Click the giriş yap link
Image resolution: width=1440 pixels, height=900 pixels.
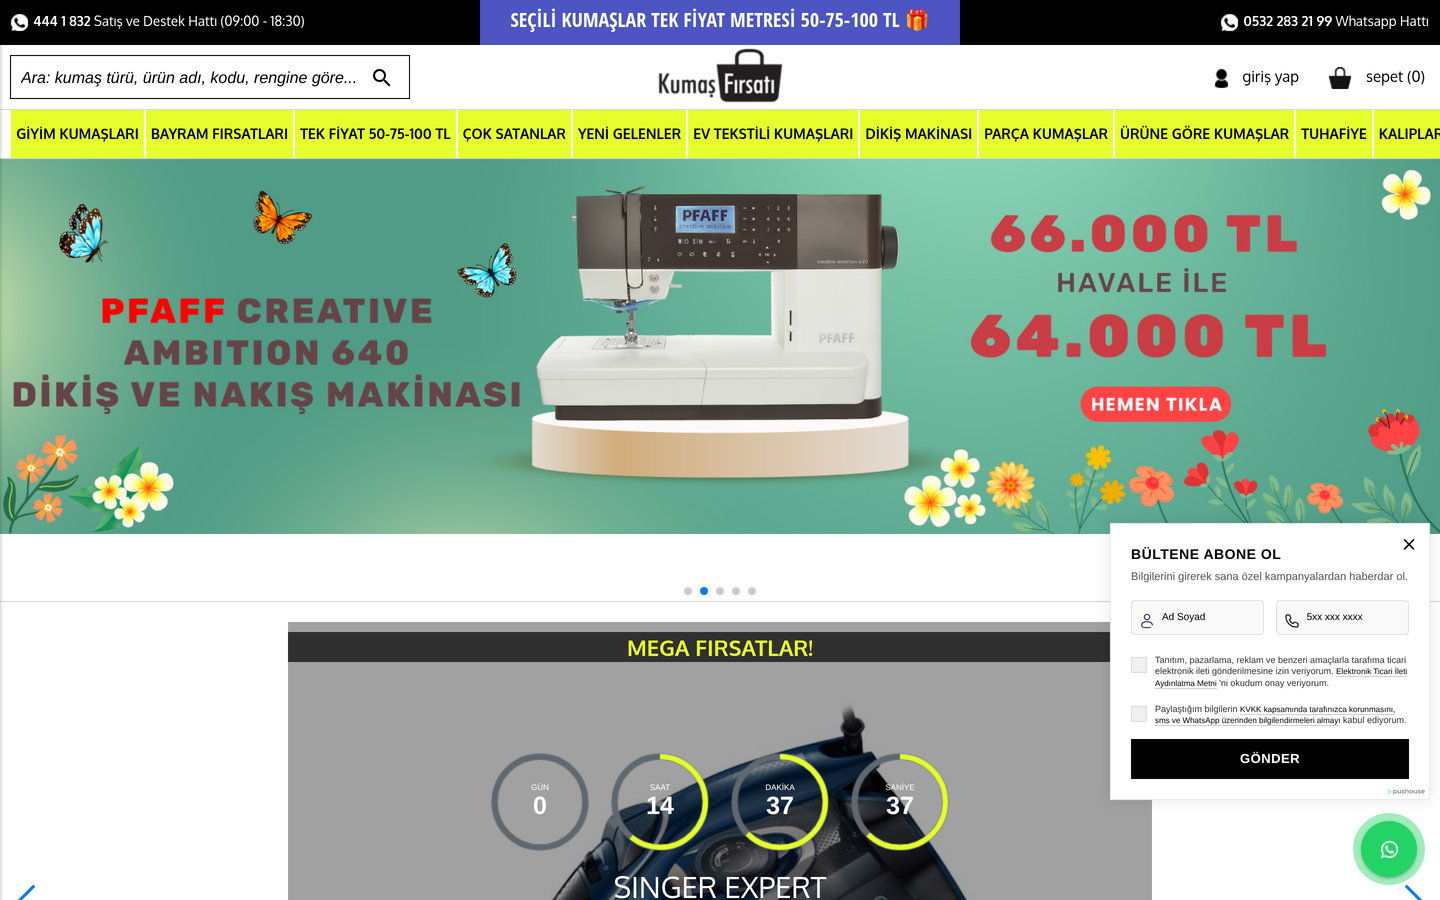click(x=1270, y=77)
